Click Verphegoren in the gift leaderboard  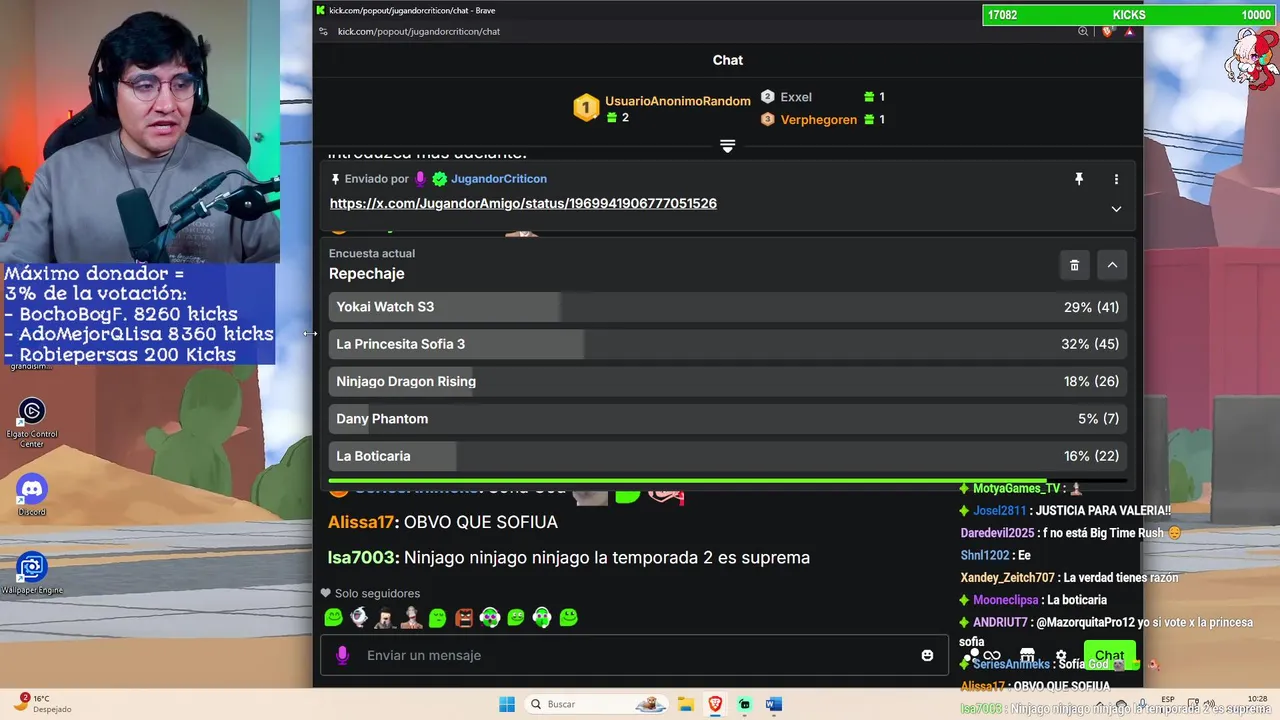point(819,119)
